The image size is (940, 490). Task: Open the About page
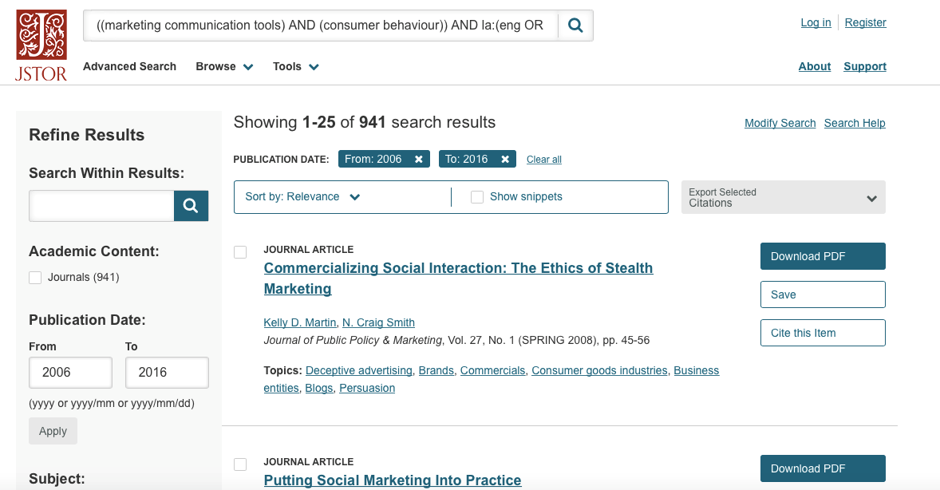tap(814, 67)
